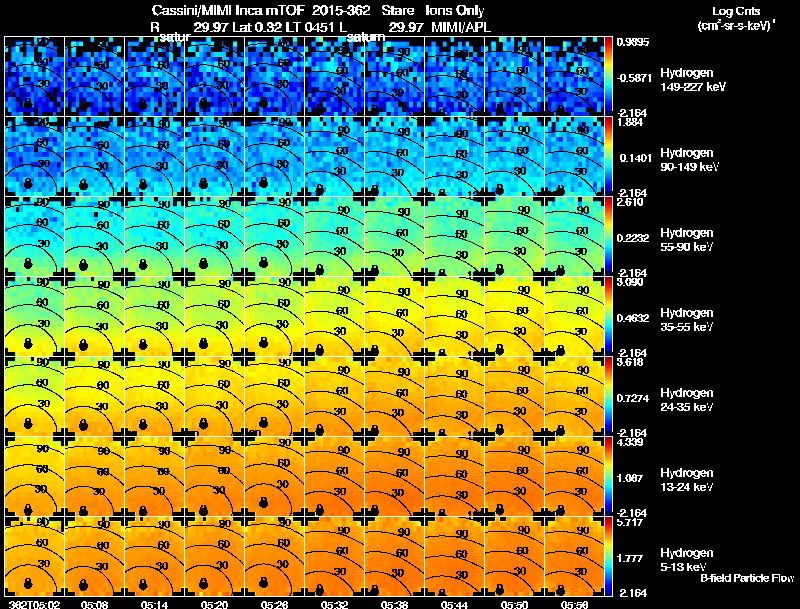This screenshot has width=800, height=609.
Task: Select the 2.610 colorbar maximum value
Action: pyautogui.click(x=630, y=202)
